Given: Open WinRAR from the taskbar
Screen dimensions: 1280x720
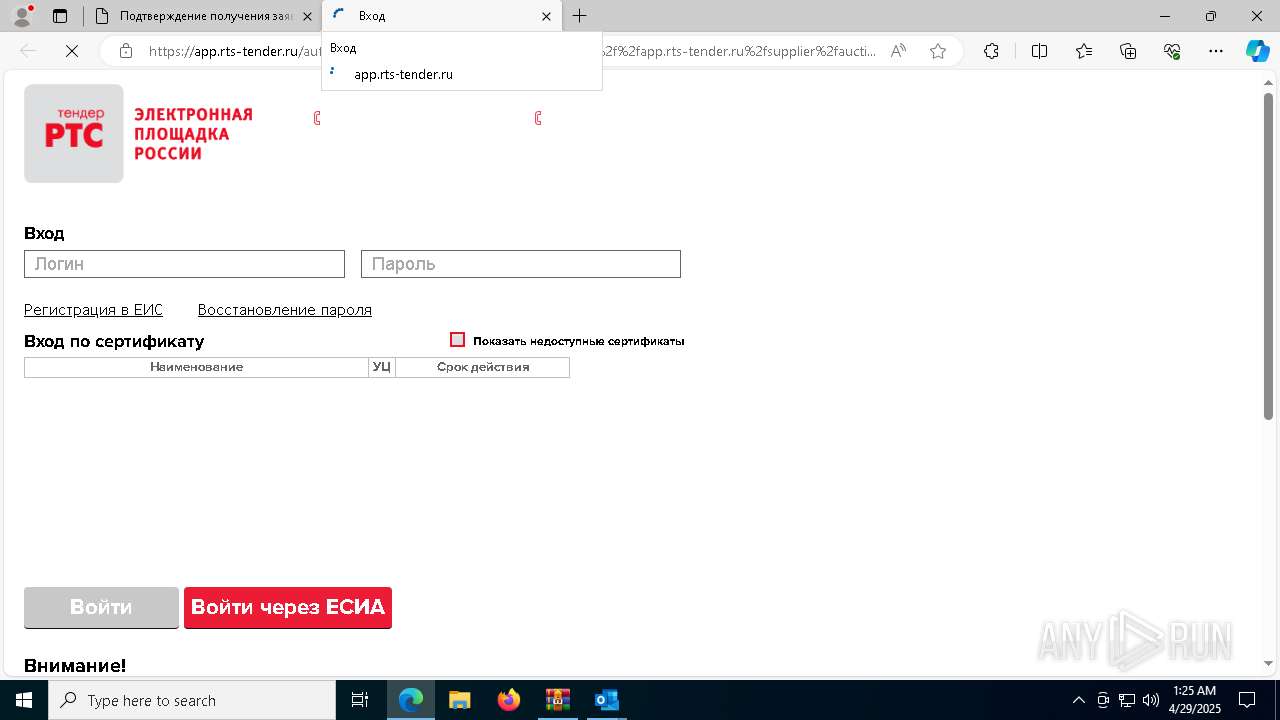Looking at the screenshot, I should tap(557, 700).
